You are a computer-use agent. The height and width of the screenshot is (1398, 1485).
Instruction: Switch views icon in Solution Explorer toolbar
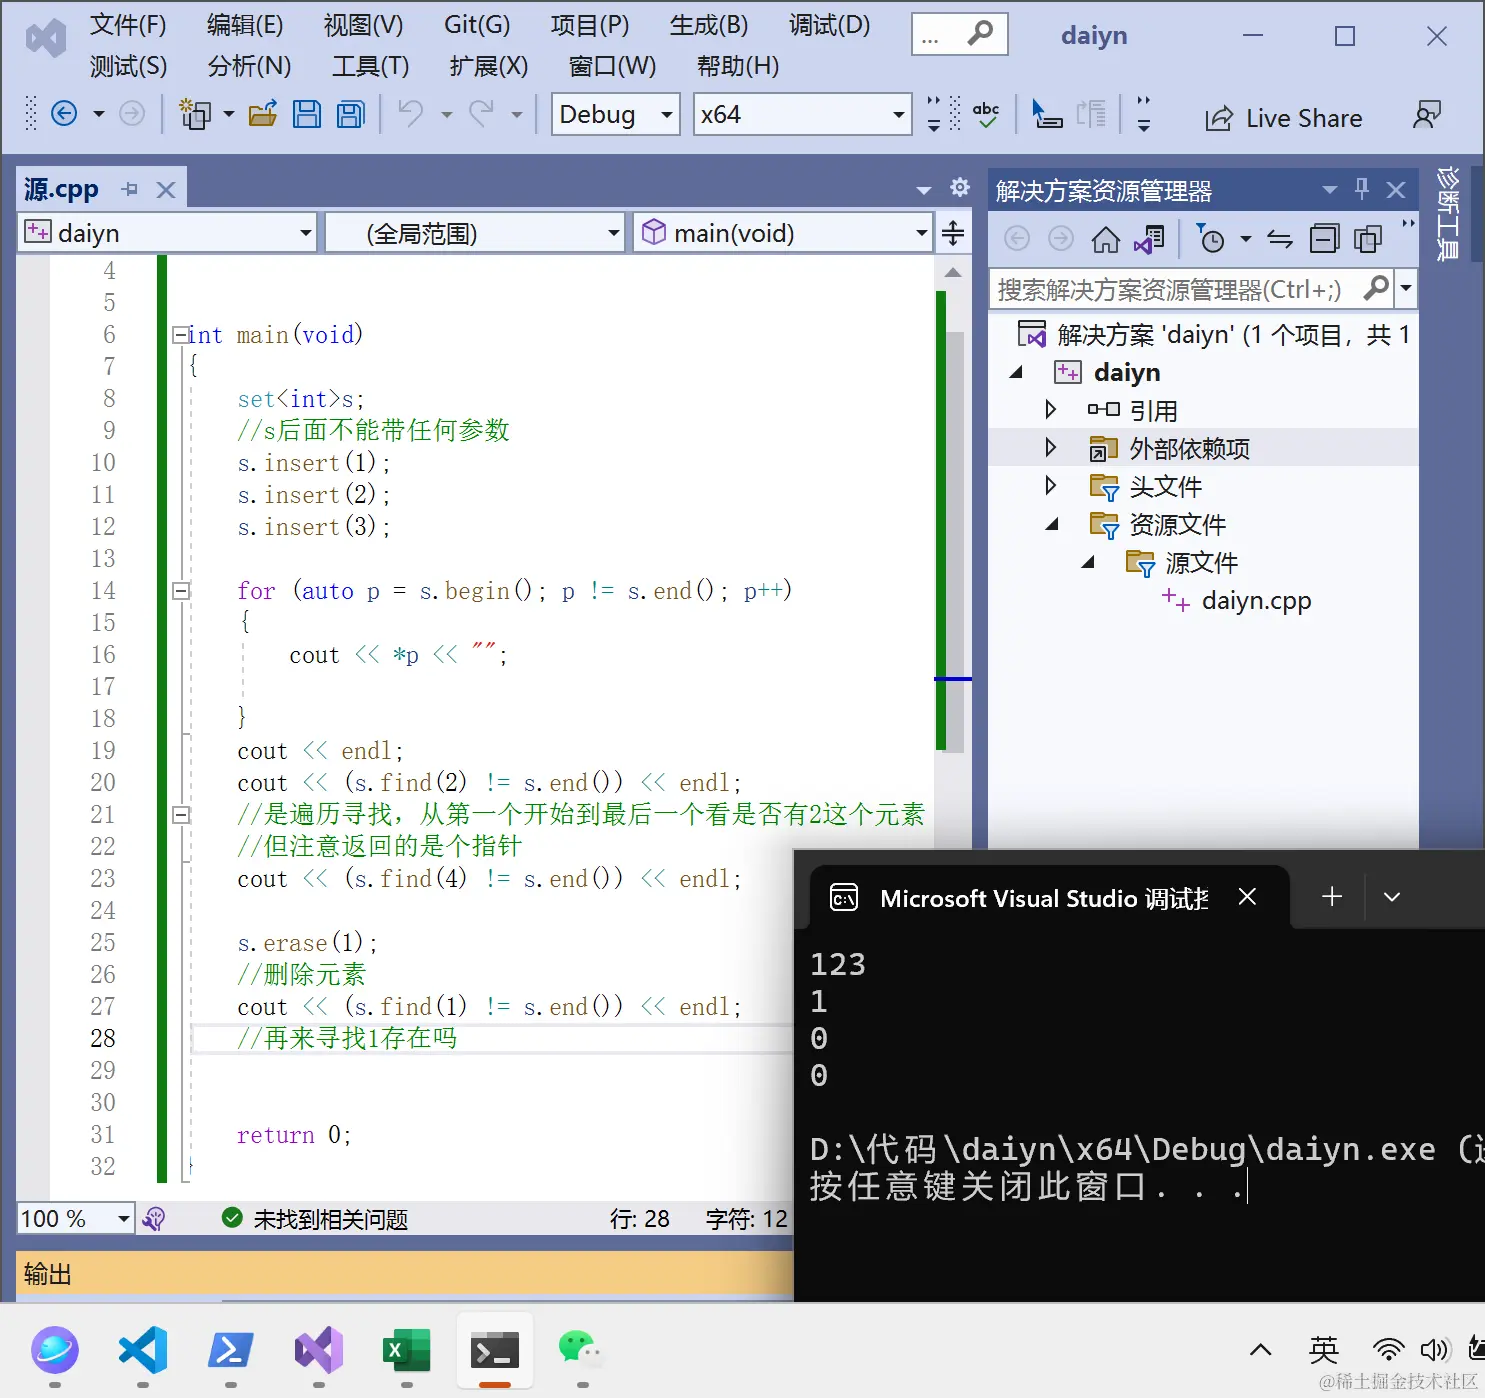tap(1150, 239)
